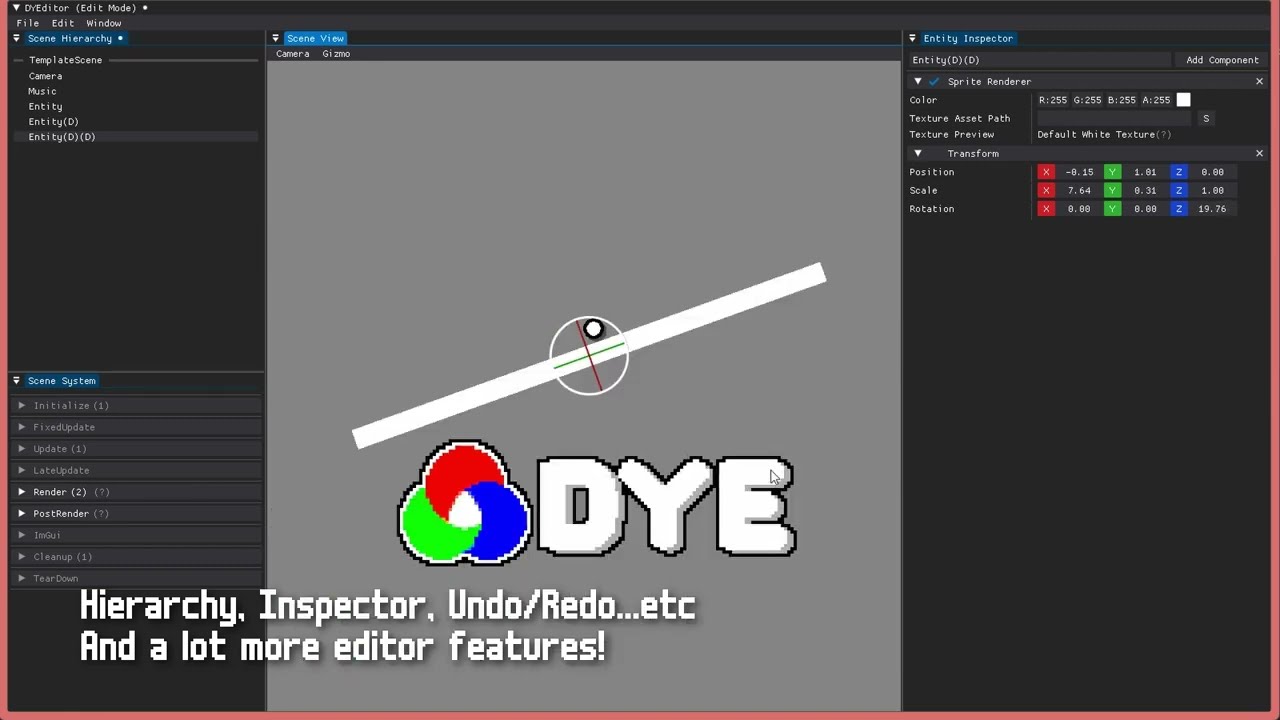
Task: Collapse the Scene System panel arrow
Action: pos(16,381)
